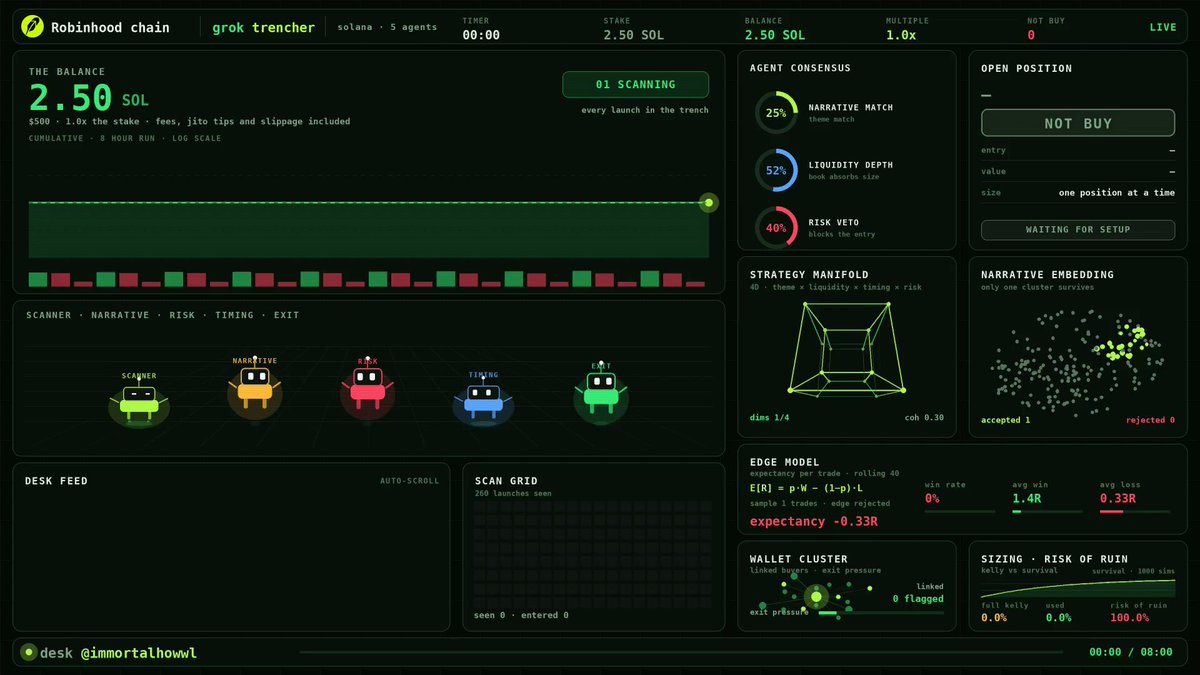Click the "accepted 1" label
This screenshot has height=675, width=1200.
click(x=1006, y=420)
